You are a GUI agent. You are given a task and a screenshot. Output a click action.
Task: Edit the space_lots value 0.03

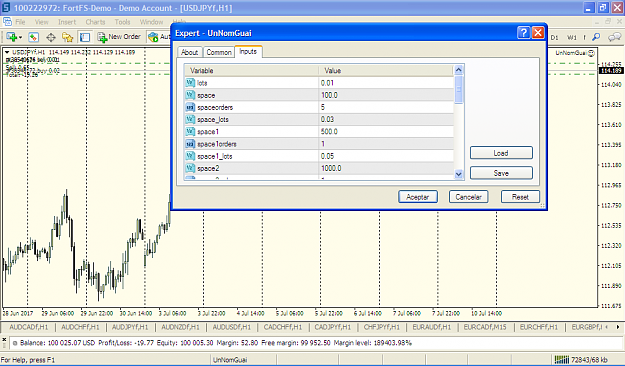(x=386, y=120)
